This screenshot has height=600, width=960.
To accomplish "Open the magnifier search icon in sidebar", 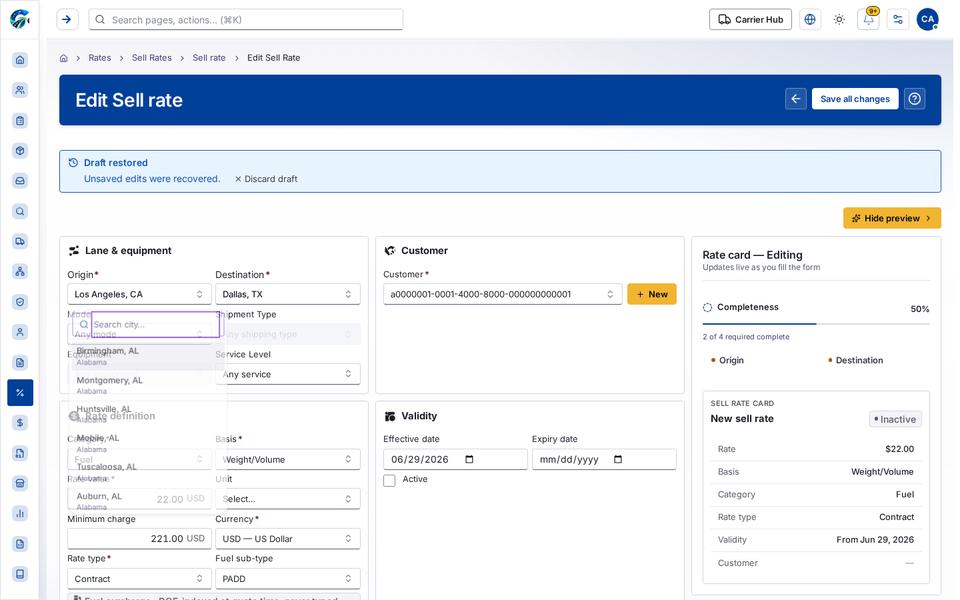I will (20, 211).
